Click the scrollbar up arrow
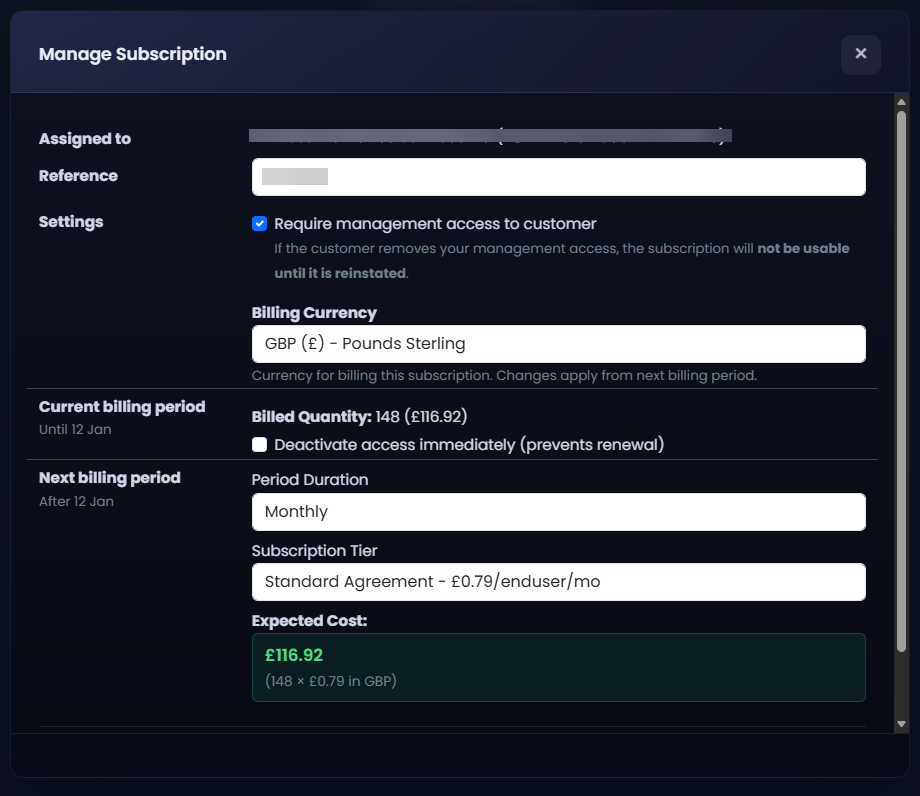The image size is (920, 796). pyautogui.click(x=901, y=102)
